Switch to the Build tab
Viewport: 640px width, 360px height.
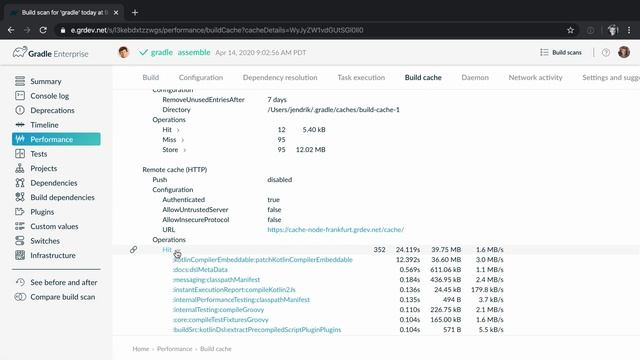(x=151, y=77)
